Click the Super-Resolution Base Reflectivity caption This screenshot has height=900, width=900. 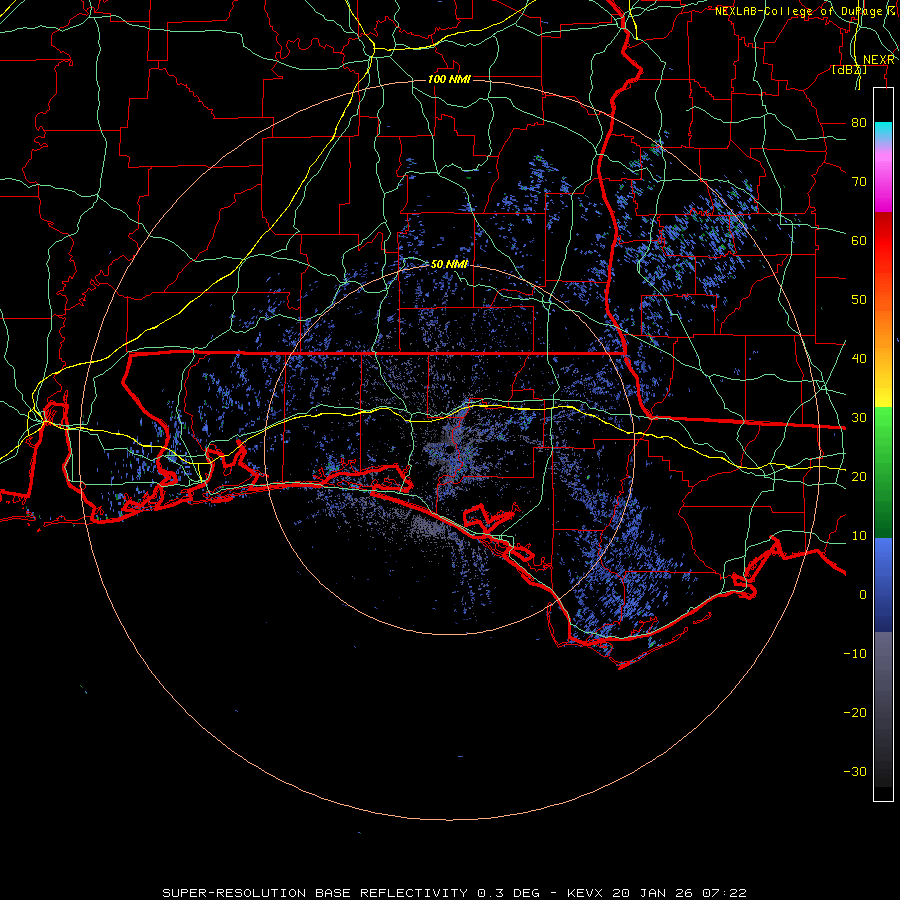tap(455, 893)
